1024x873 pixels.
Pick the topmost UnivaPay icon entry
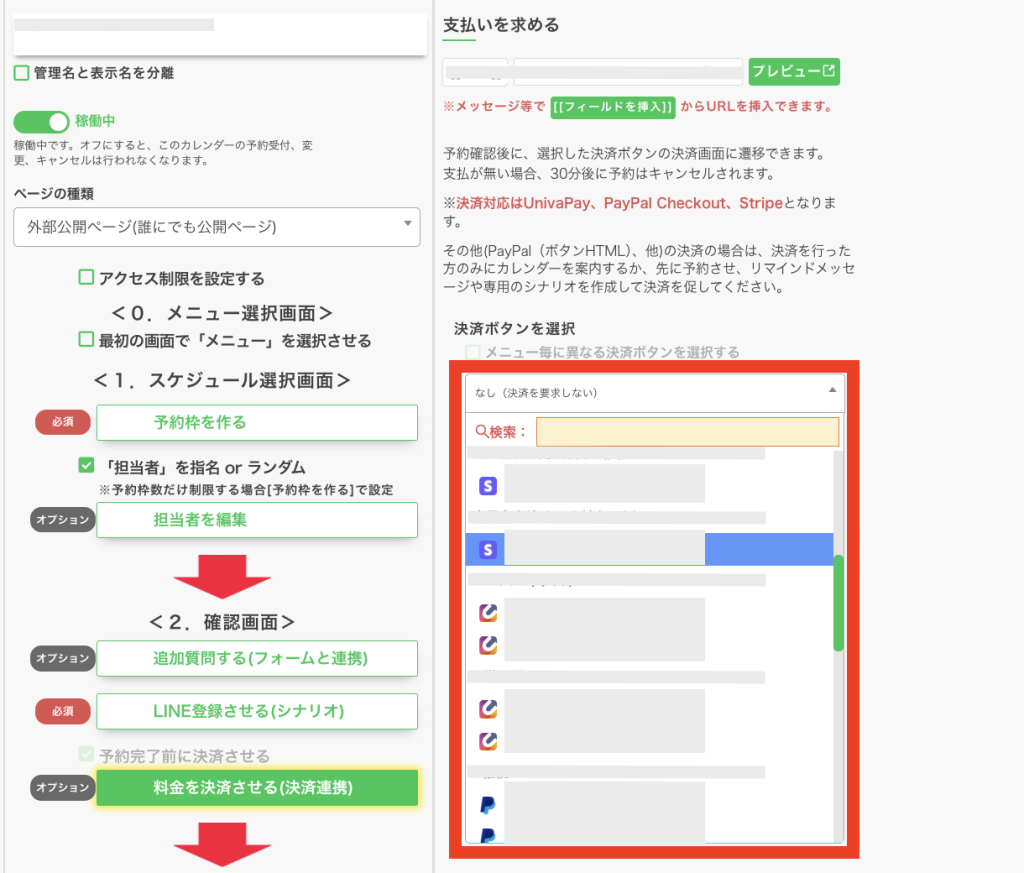click(x=488, y=612)
